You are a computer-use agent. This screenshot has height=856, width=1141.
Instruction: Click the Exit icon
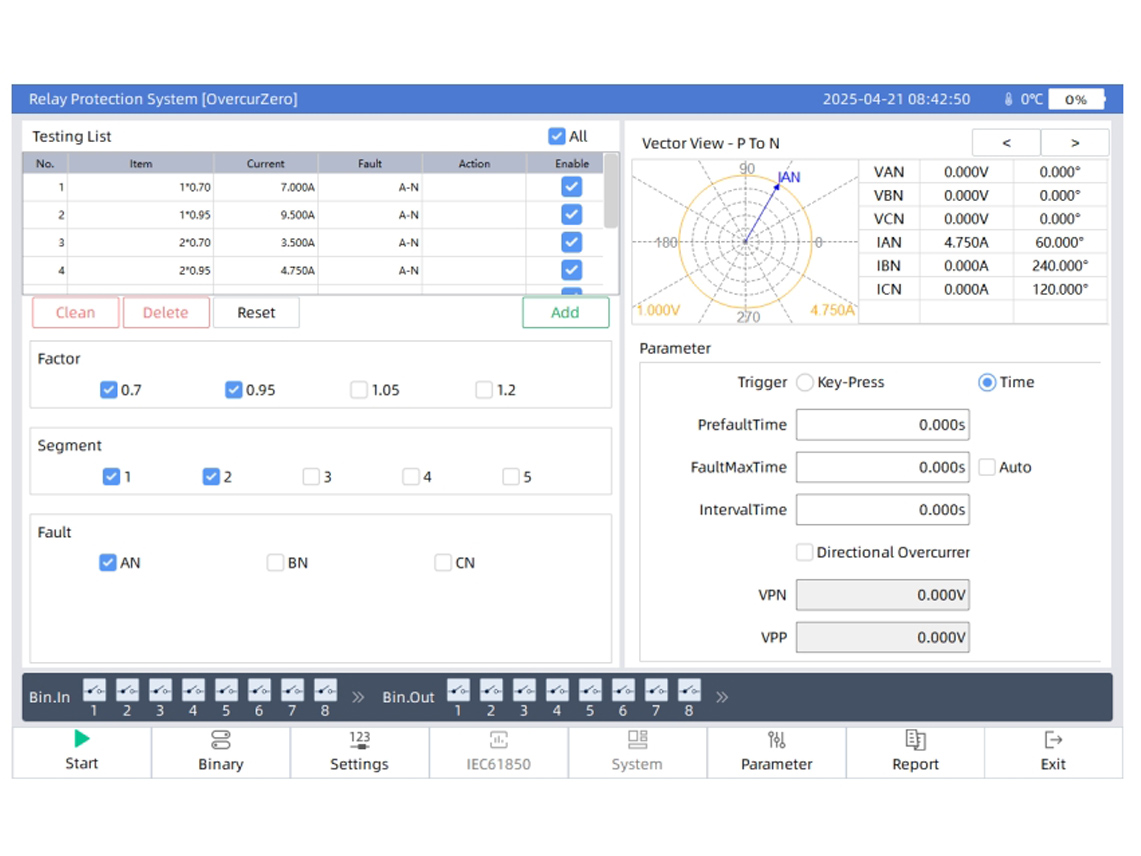(x=1053, y=741)
